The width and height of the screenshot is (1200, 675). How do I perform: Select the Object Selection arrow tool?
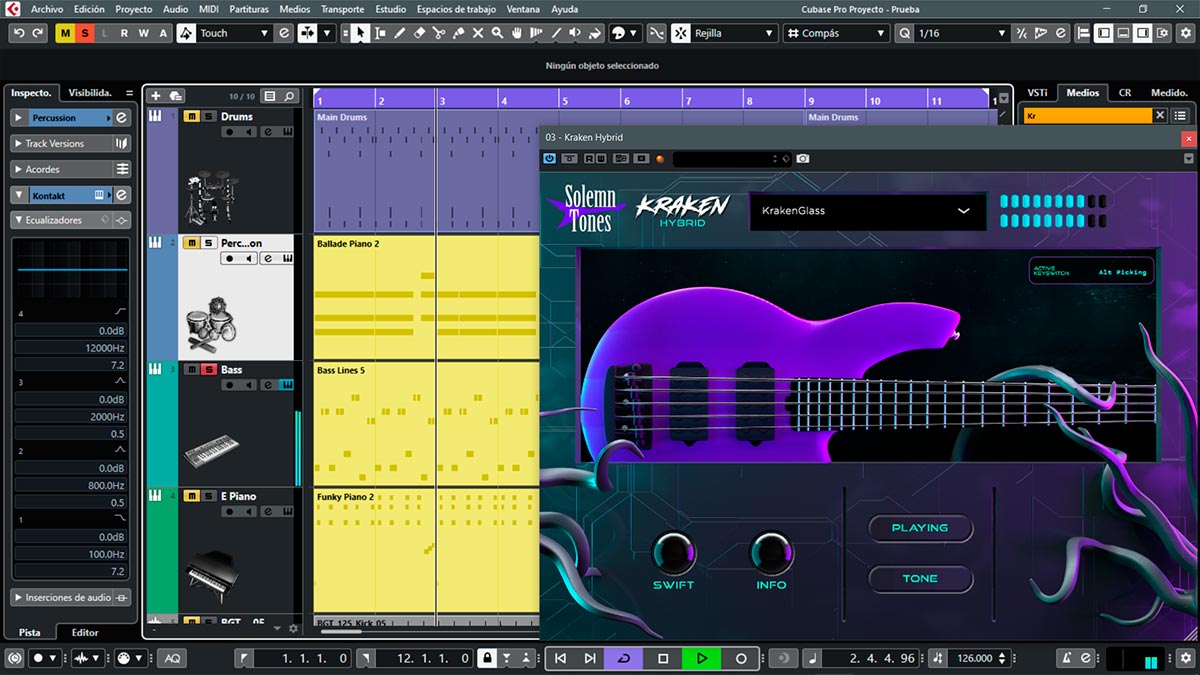pos(360,33)
